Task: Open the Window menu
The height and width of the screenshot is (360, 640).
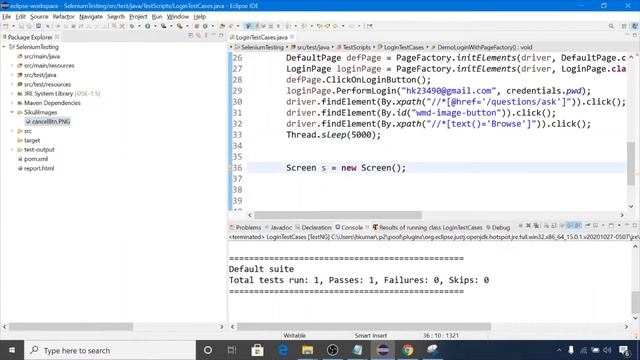Action: click(x=178, y=17)
